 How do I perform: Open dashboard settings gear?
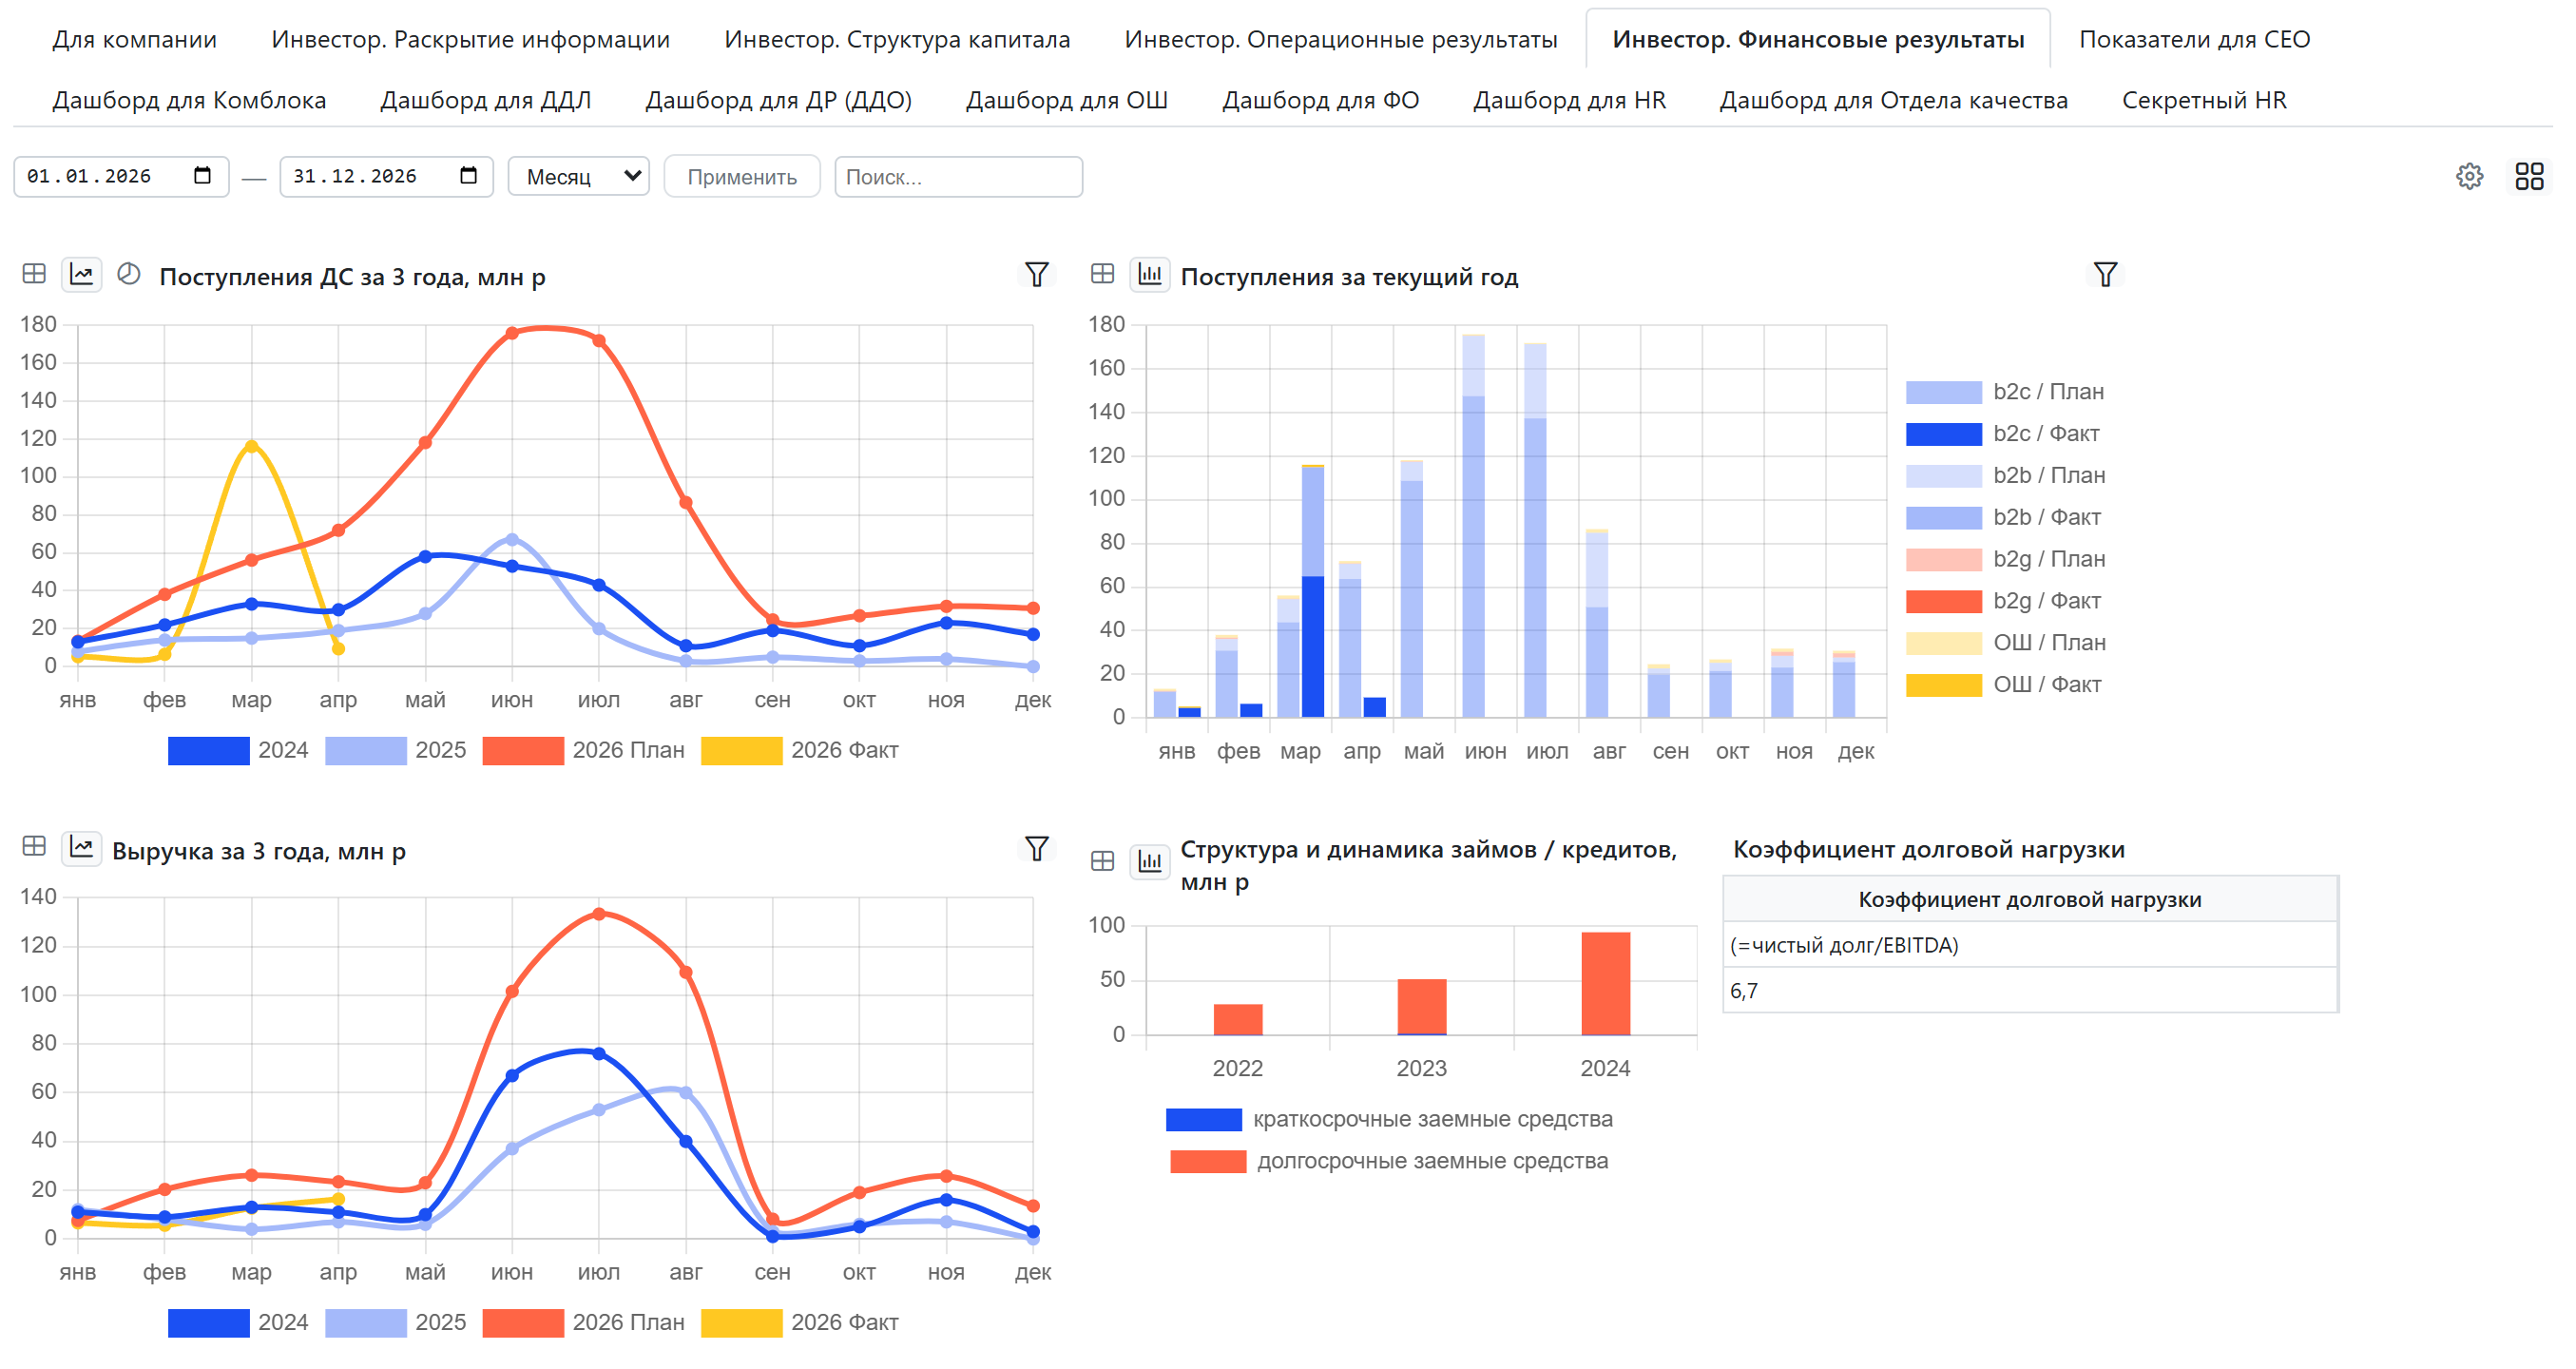pyautogui.click(x=2469, y=177)
